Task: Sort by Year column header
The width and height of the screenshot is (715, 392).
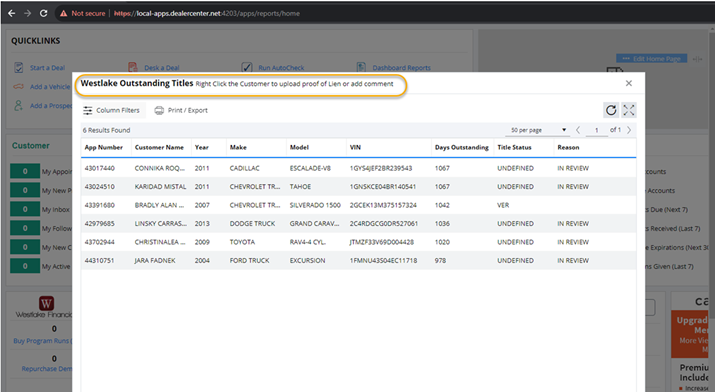Action: tap(202, 147)
